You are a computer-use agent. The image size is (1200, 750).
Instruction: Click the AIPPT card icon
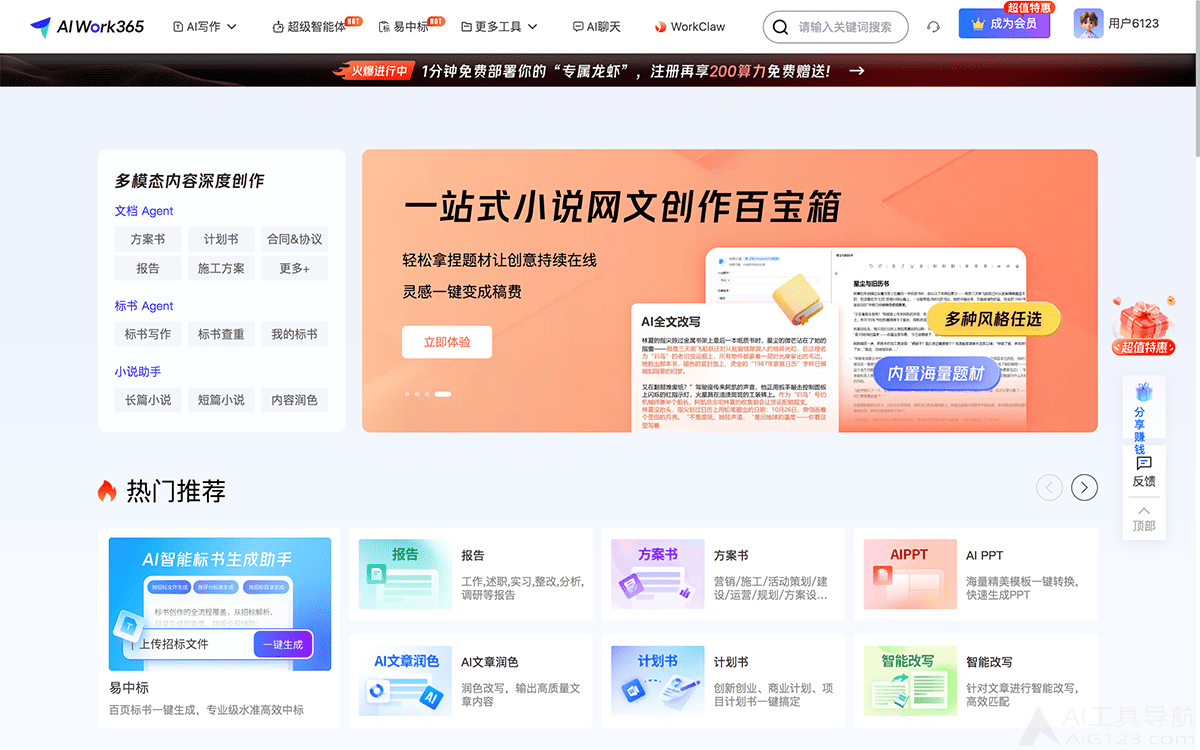point(909,574)
